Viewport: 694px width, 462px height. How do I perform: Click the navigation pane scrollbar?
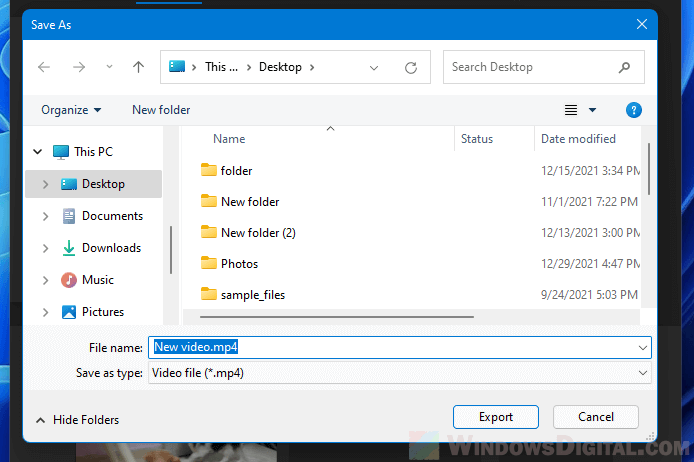tap(171, 250)
